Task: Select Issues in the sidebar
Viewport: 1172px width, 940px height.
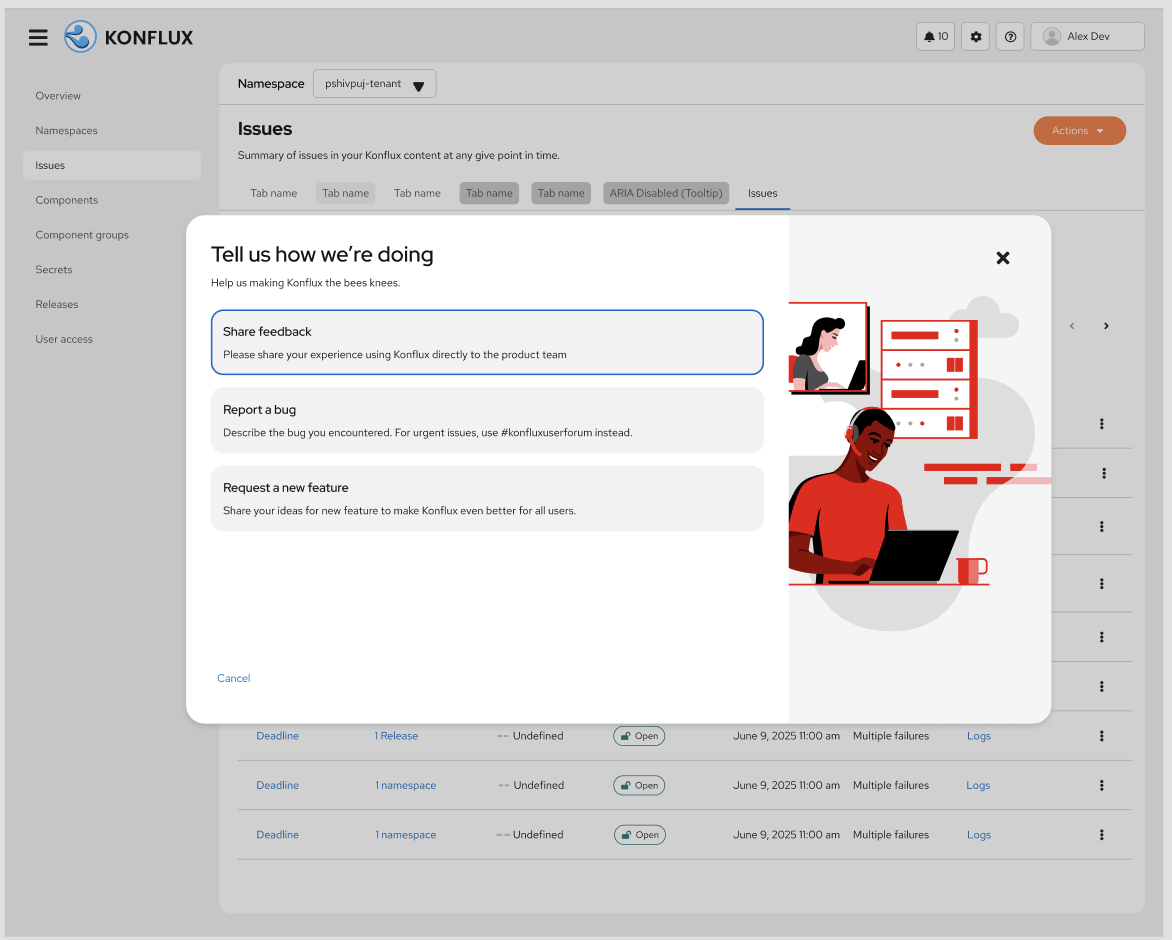Action: pyautogui.click(x=111, y=165)
